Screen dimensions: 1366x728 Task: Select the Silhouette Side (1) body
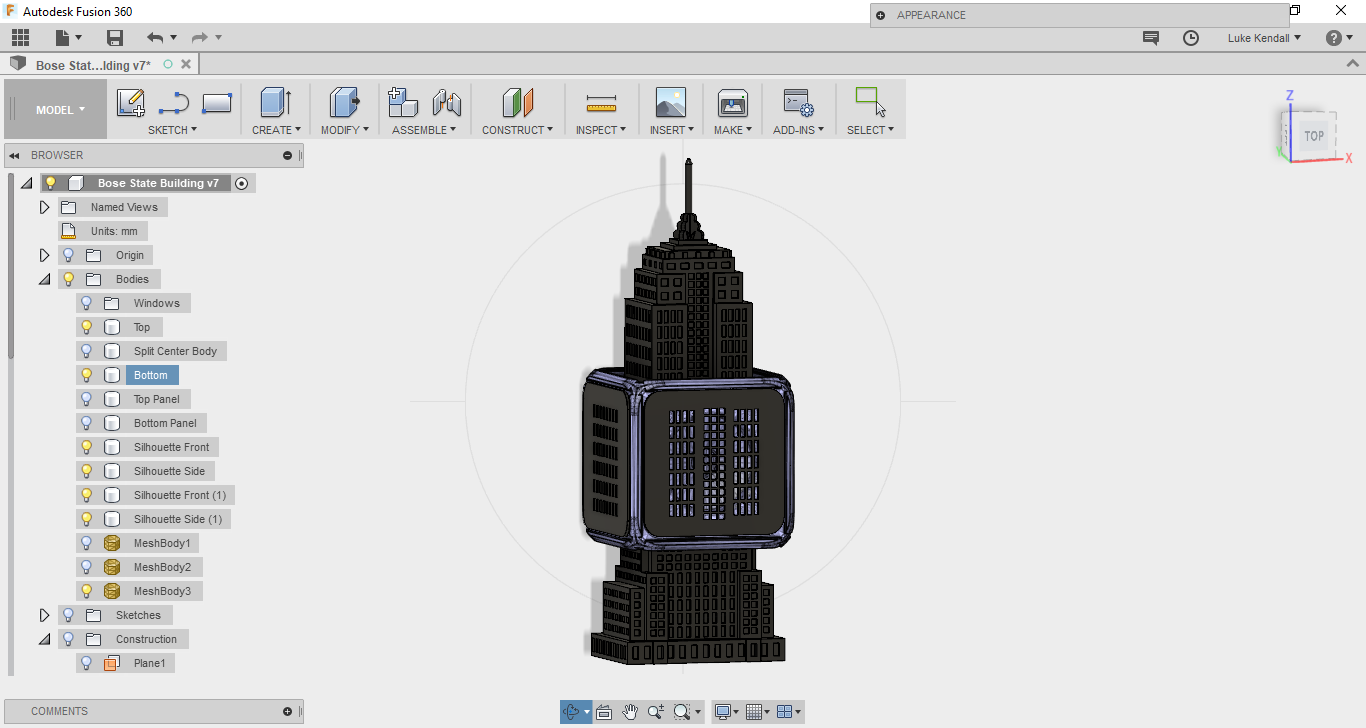click(179, 519)
